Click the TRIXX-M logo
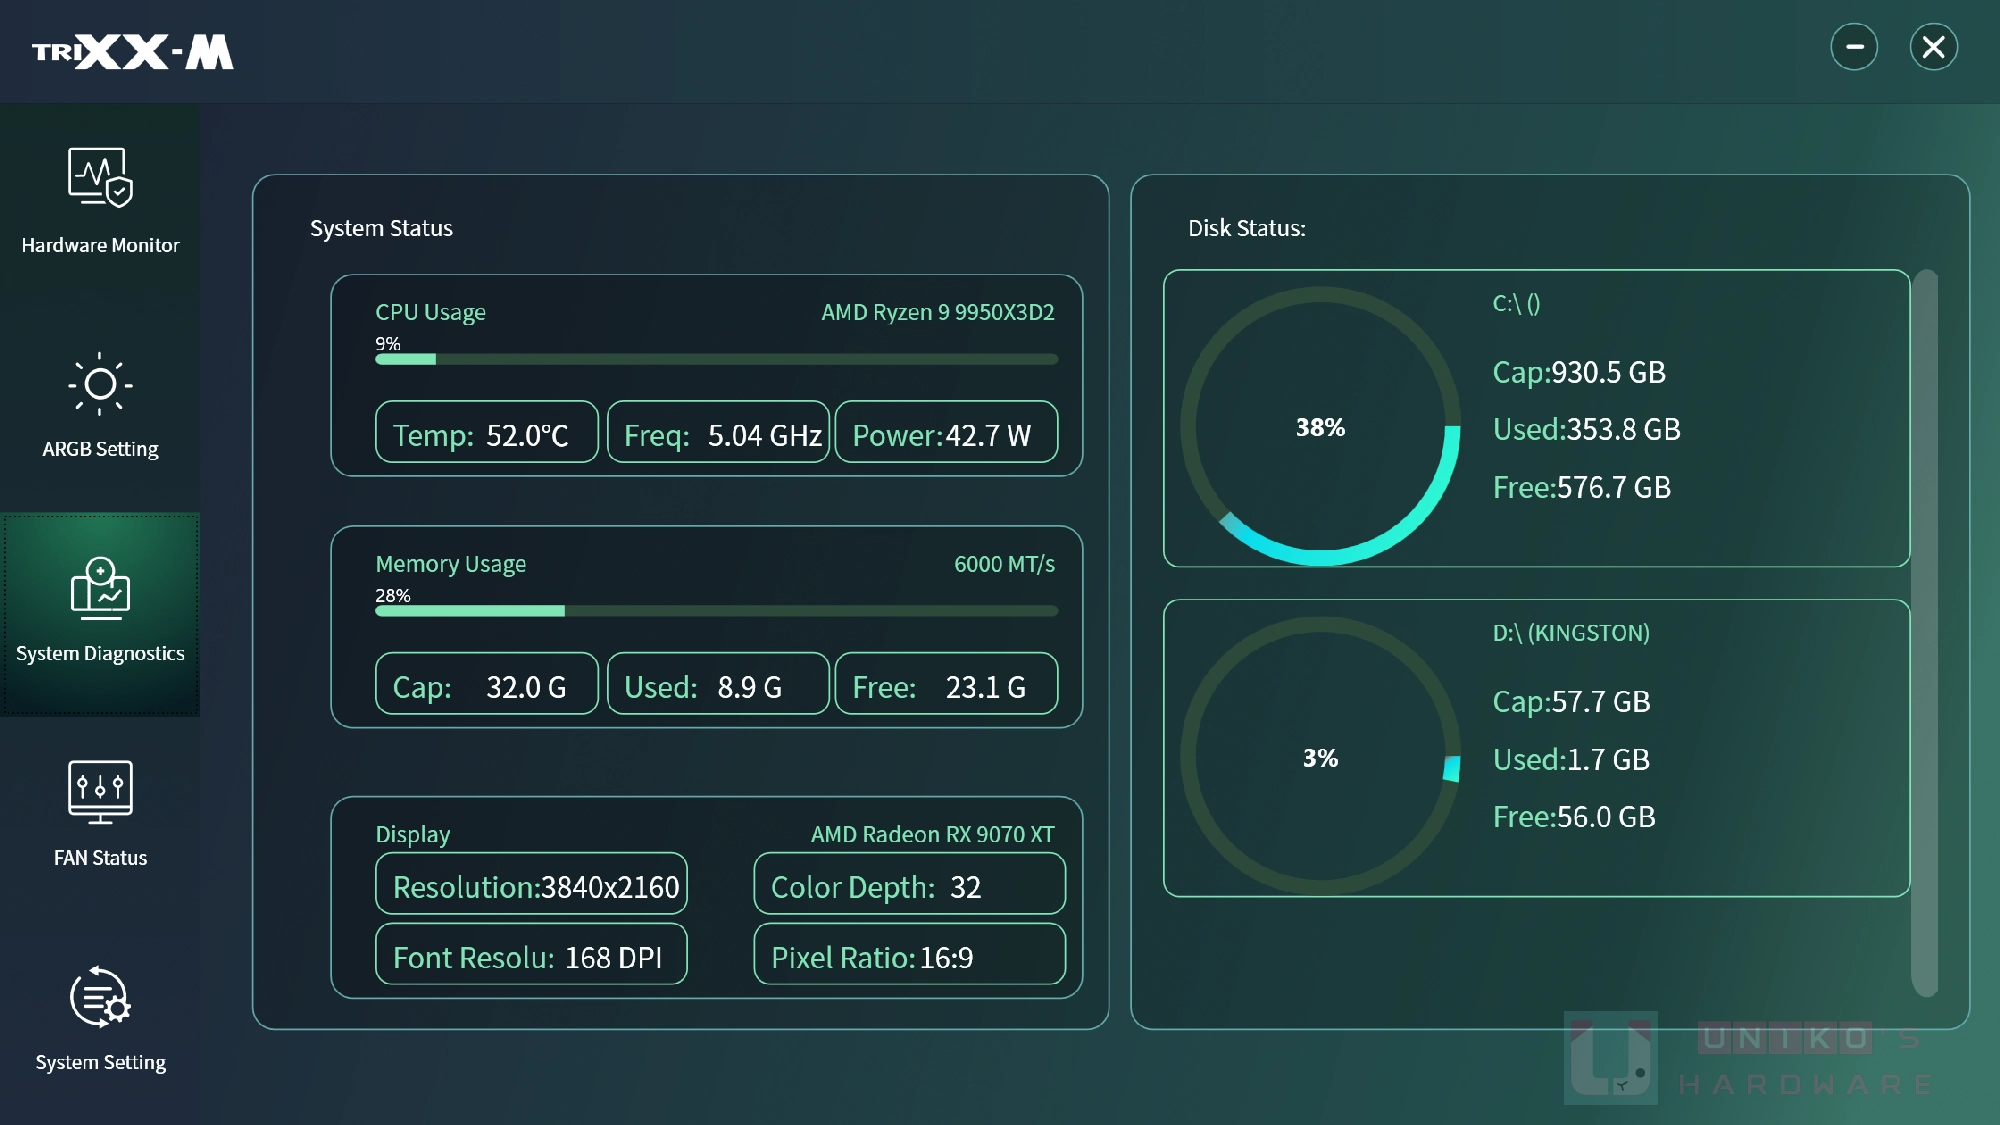Screen dimensions: 2000x1125 133,52
